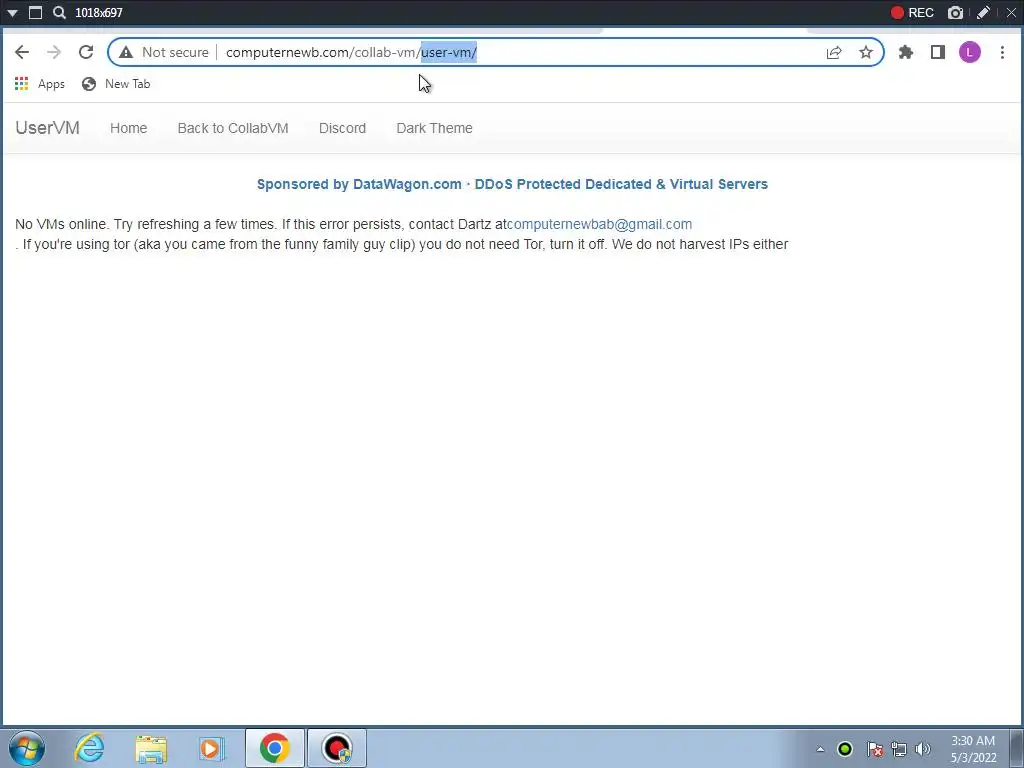Screen dimensions: 1024x768
Task: Click the recorder window frame icon
Action: 36,12
